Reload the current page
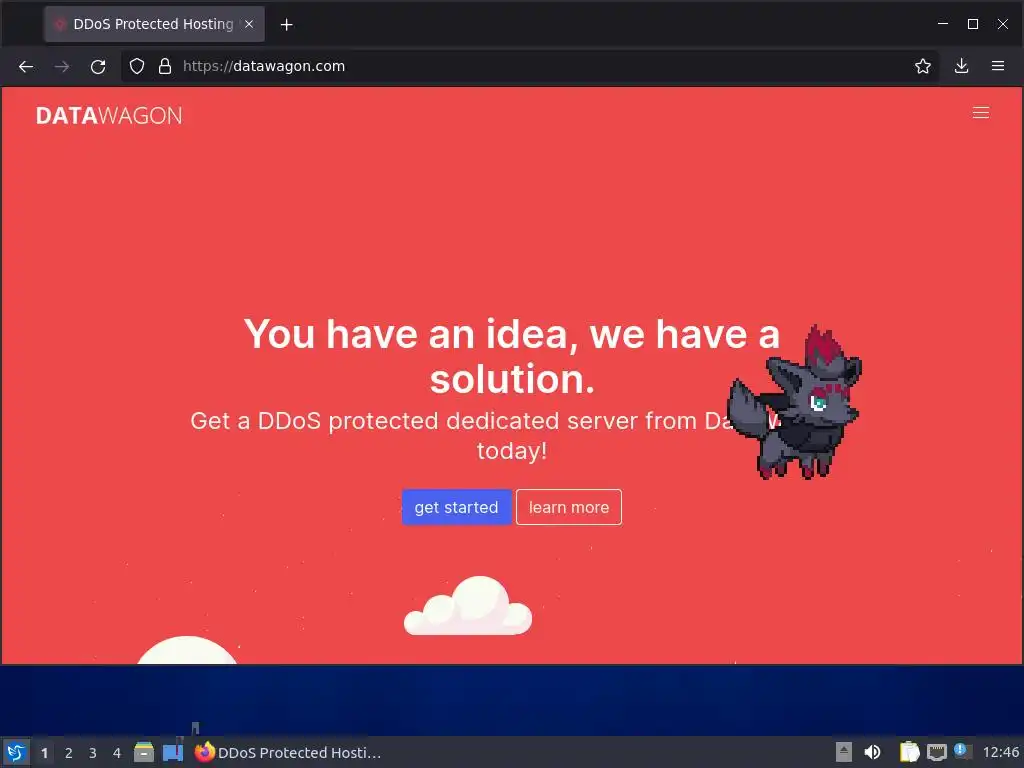 (x=98, y=67)
